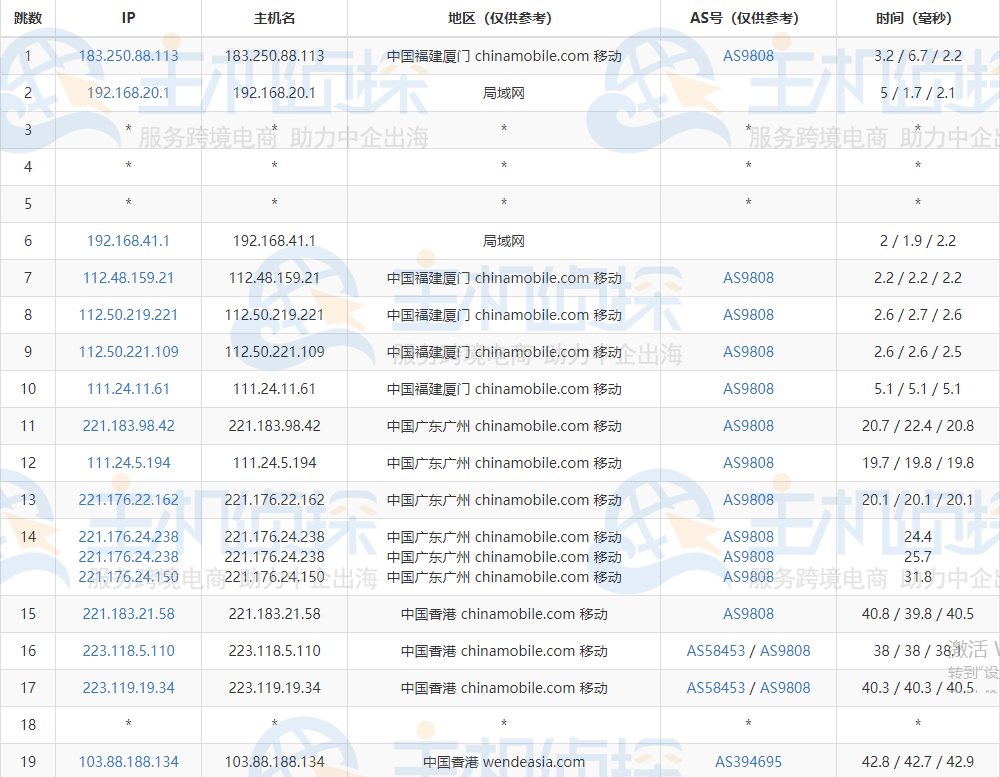Select the 192.168.20.1 IP link on hop 2
The image size is (1000, 777).
click(128, 93)
